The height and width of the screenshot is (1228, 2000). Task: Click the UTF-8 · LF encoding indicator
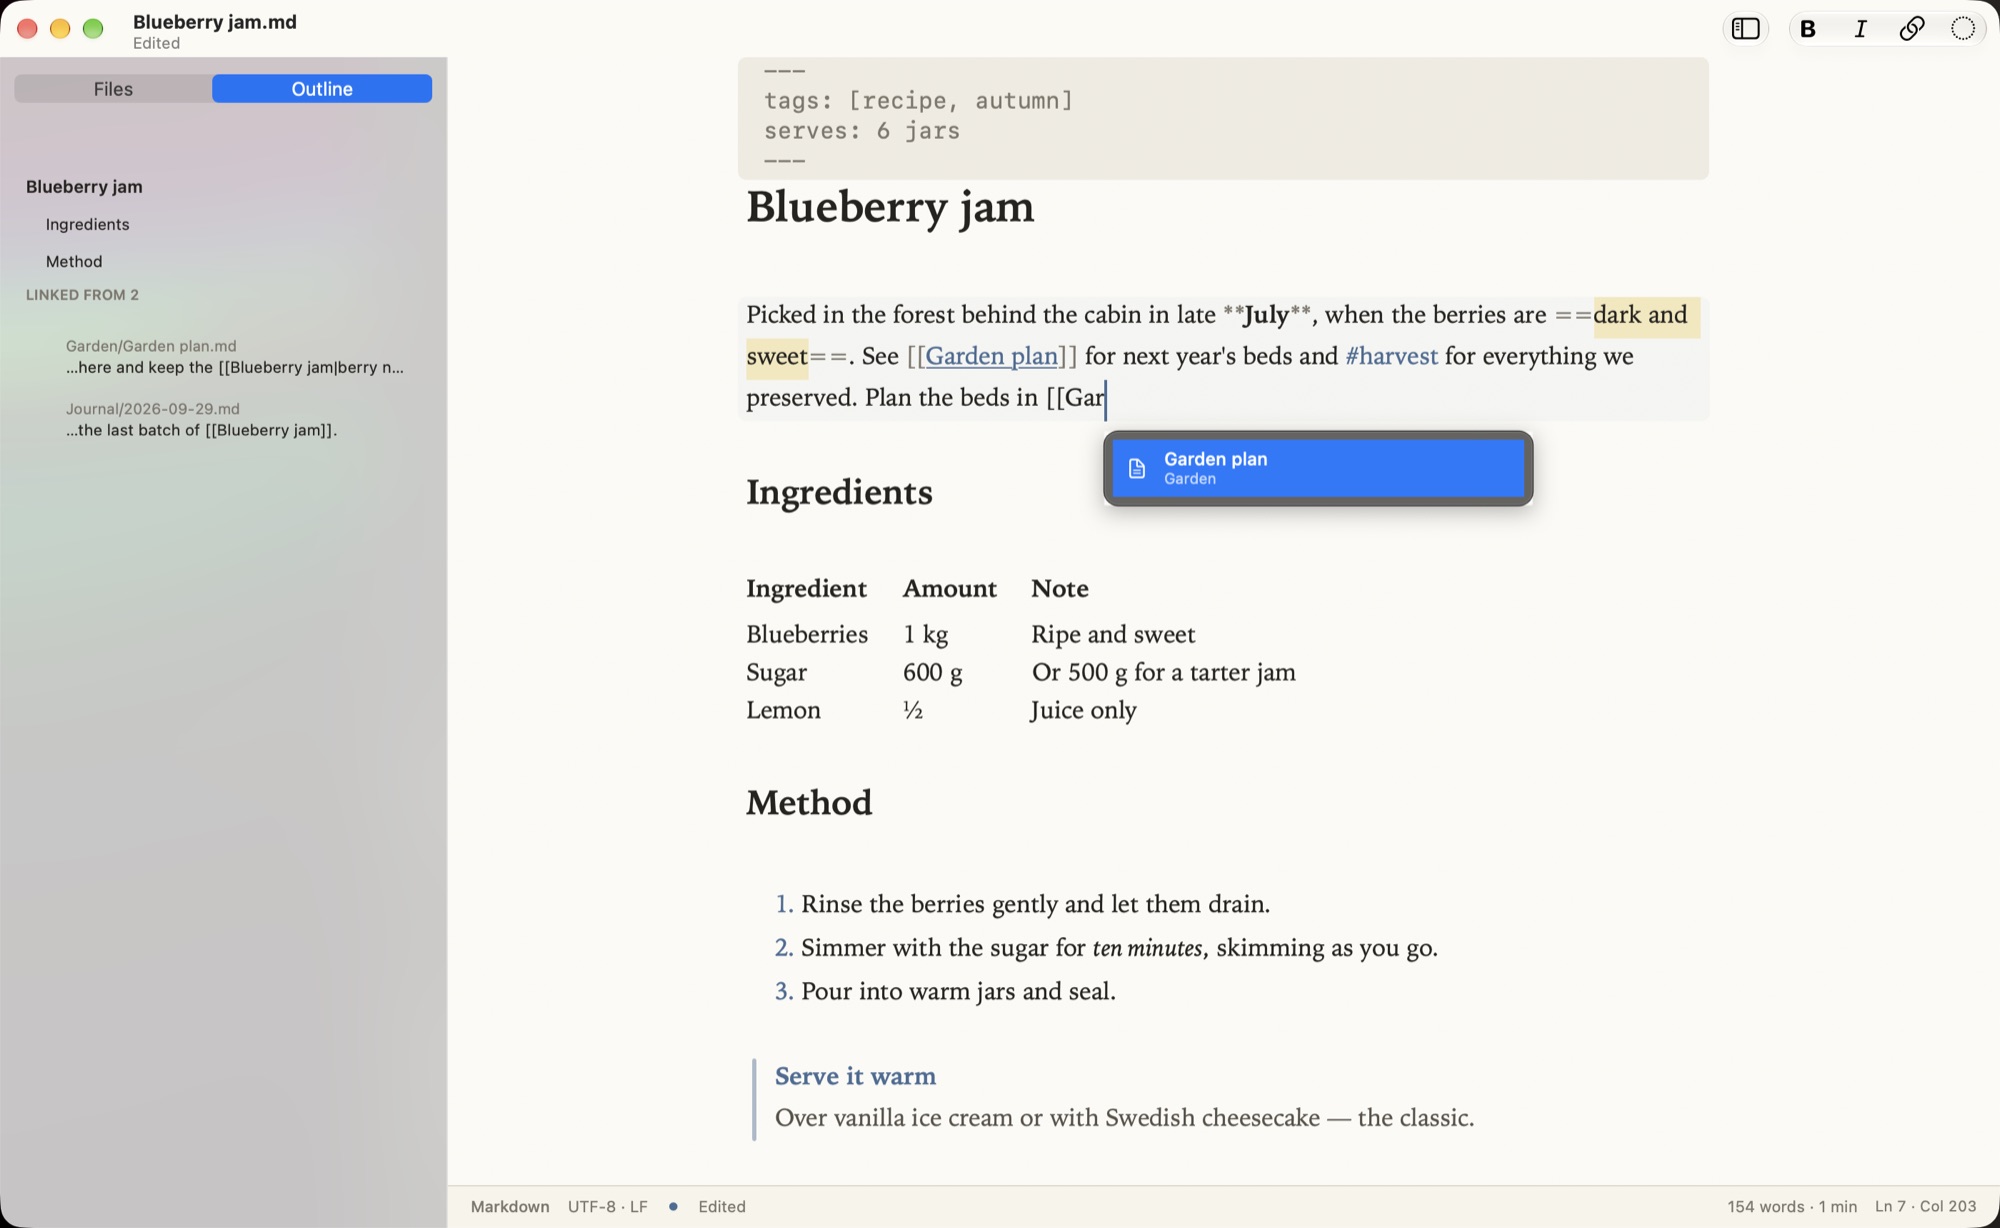608,1206
